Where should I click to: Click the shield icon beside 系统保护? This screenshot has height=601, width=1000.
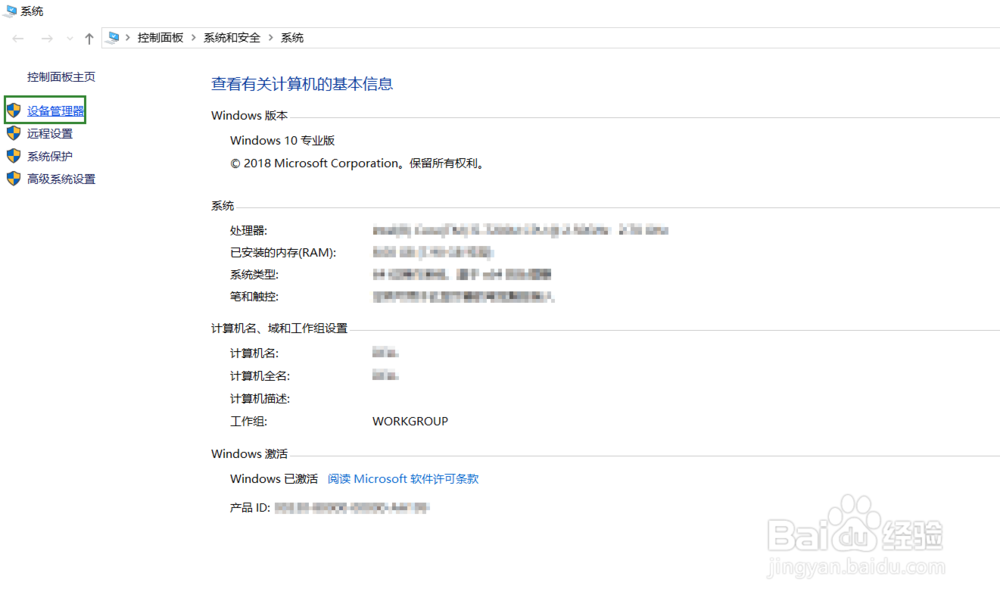coord(14,156)
